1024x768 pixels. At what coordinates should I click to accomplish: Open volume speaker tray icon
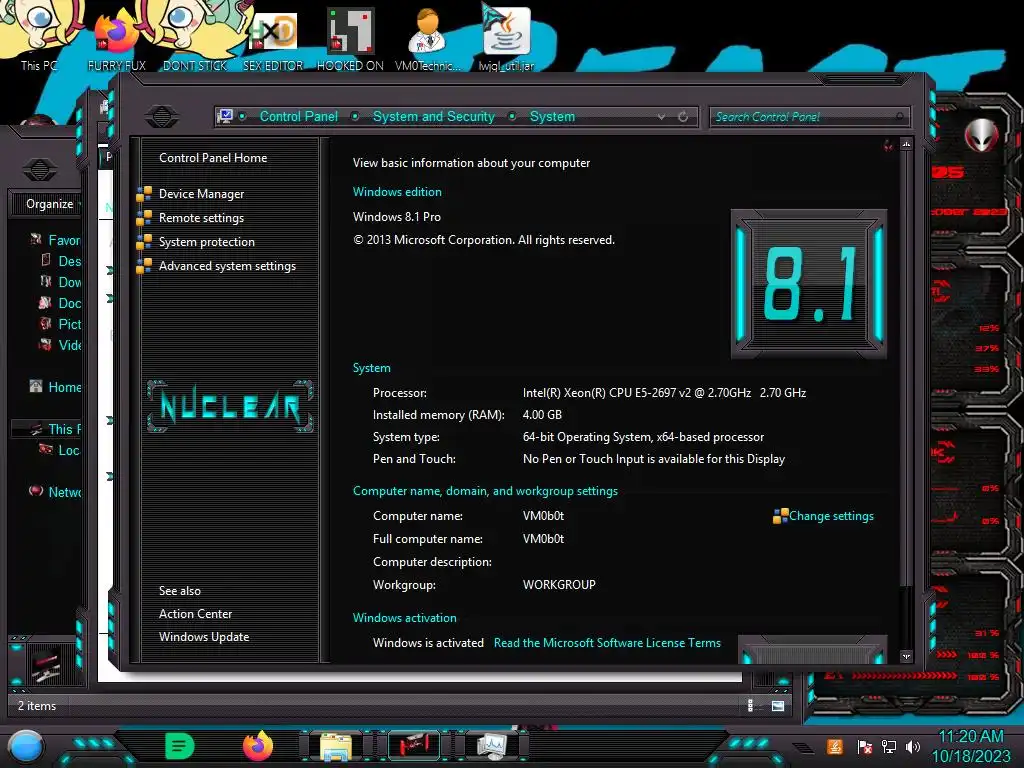[x=912, y=746]
